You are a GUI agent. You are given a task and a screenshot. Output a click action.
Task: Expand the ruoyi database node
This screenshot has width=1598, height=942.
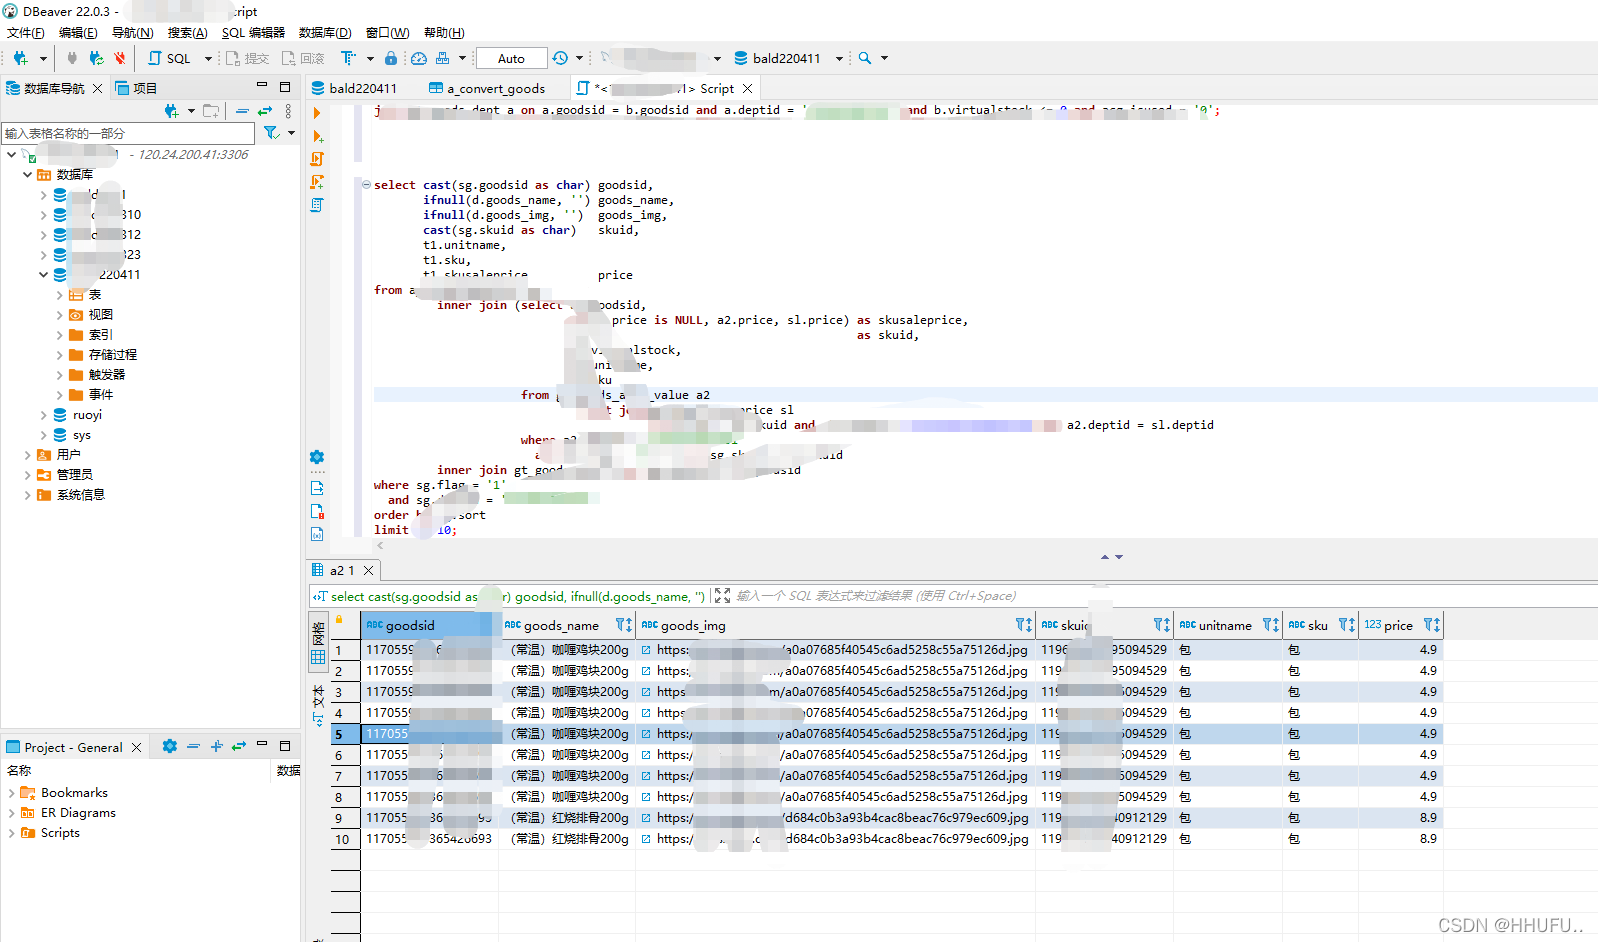(43, 415)
